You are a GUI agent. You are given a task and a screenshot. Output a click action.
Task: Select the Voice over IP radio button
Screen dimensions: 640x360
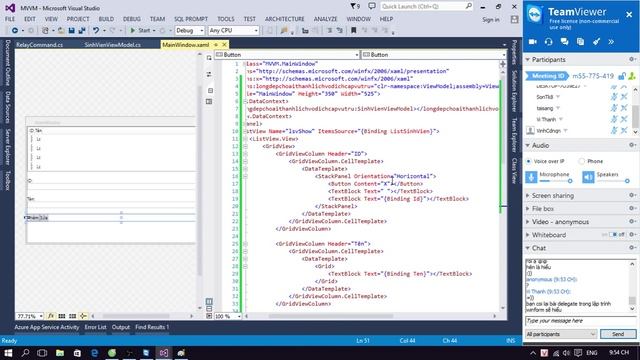pyautogui.click(x=529, y=161)
